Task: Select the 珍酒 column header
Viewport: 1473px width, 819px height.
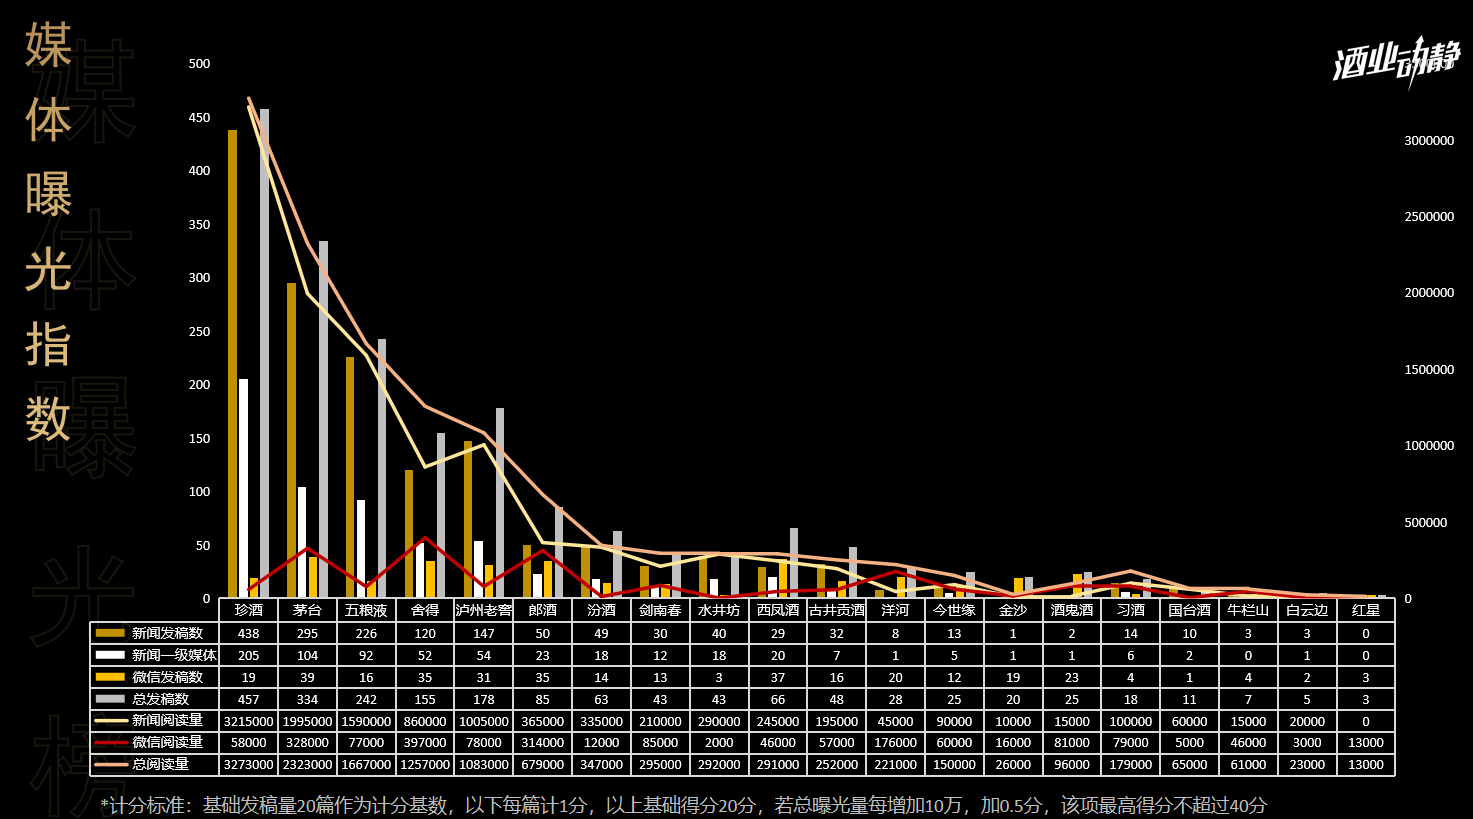Action: pyautogui.click(x=249, y=610)
